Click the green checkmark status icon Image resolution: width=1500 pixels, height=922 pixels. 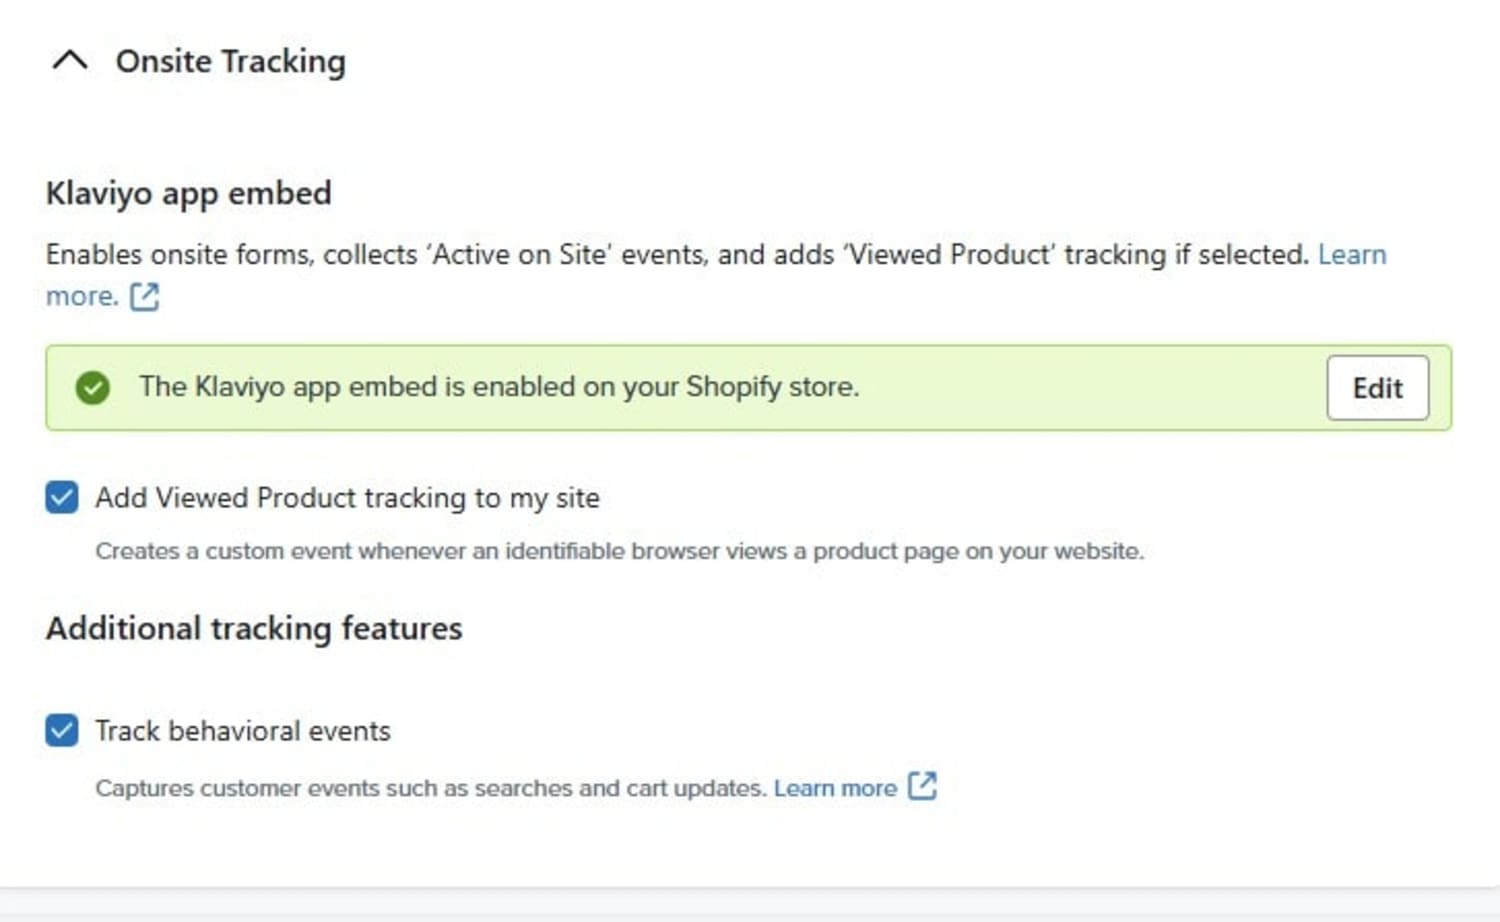pos(93,387)
